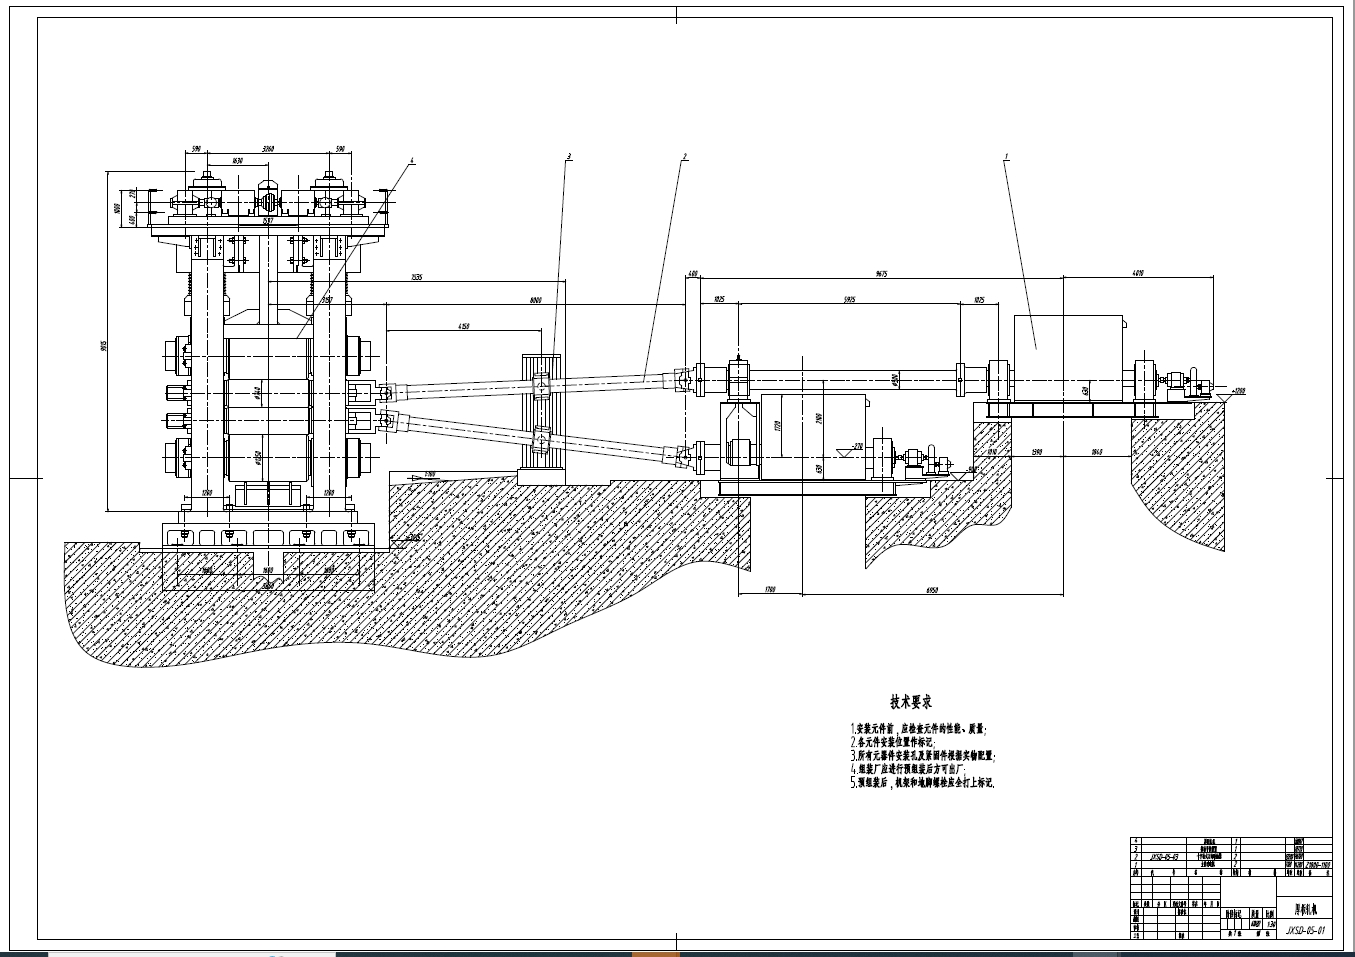Screen dimensions: 1355x957
Task: Select part callout number 2 for the spindle
Action: pyautogui.click(x=684, y=156)
